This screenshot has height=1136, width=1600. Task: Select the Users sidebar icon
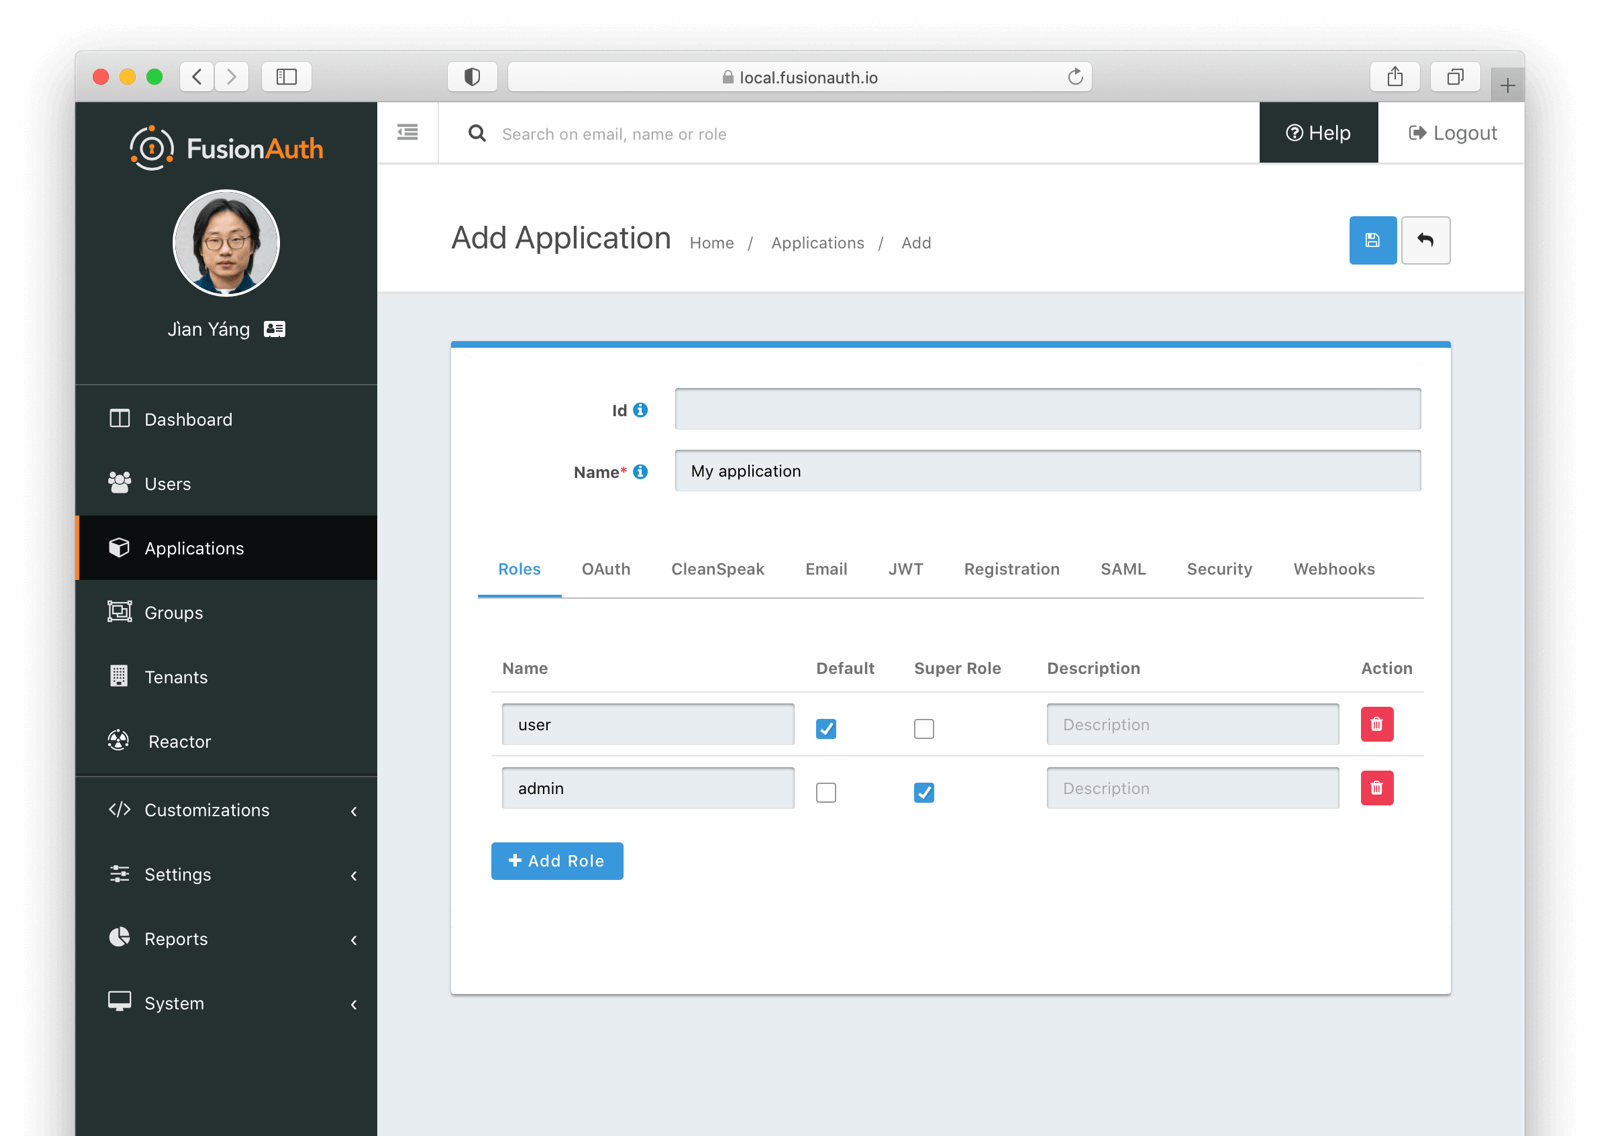(x=119, y=483)
